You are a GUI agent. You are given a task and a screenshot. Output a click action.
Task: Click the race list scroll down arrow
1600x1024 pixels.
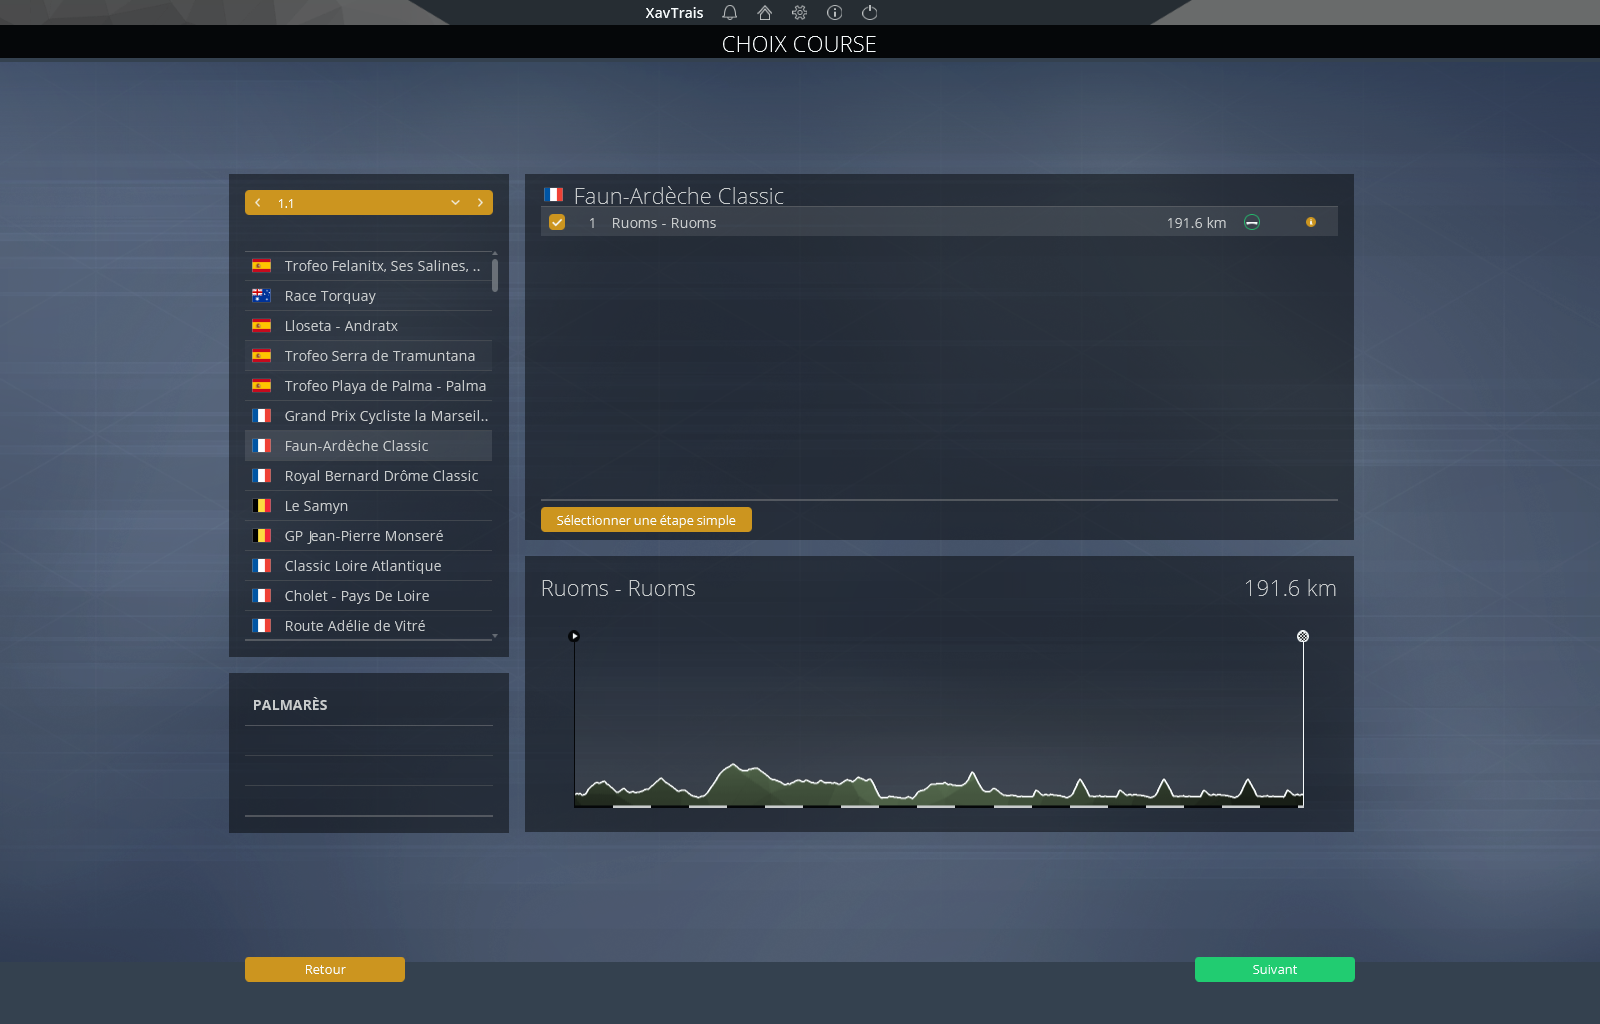coord(495,636)
